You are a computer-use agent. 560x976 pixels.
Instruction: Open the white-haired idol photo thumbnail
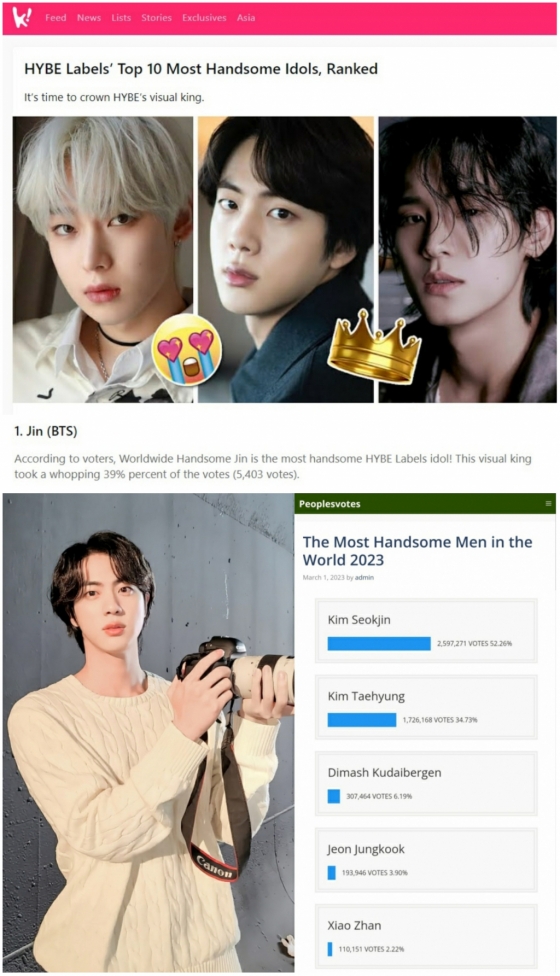click(103, 260)
